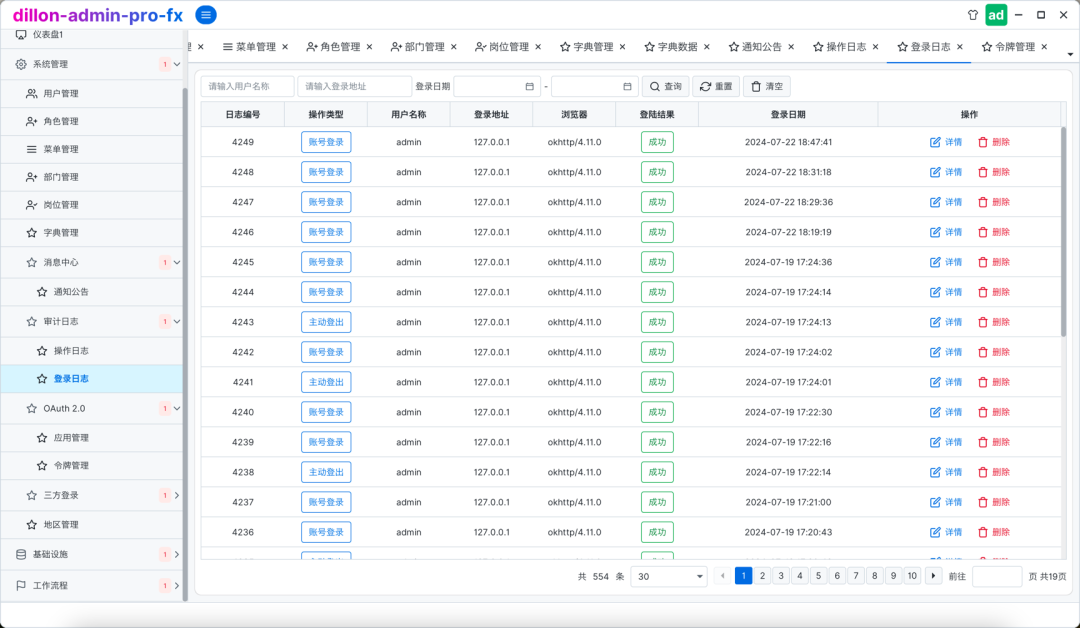Click the edit icon for log 4249
Viewport: 1080px width, 628px height.
[935, 142]
